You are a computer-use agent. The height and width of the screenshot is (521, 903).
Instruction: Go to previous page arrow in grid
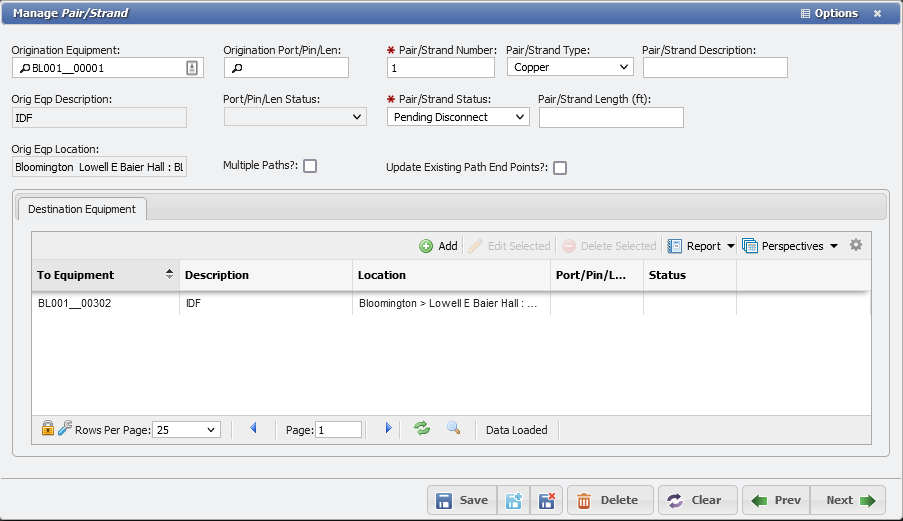[x=253, y=429]
